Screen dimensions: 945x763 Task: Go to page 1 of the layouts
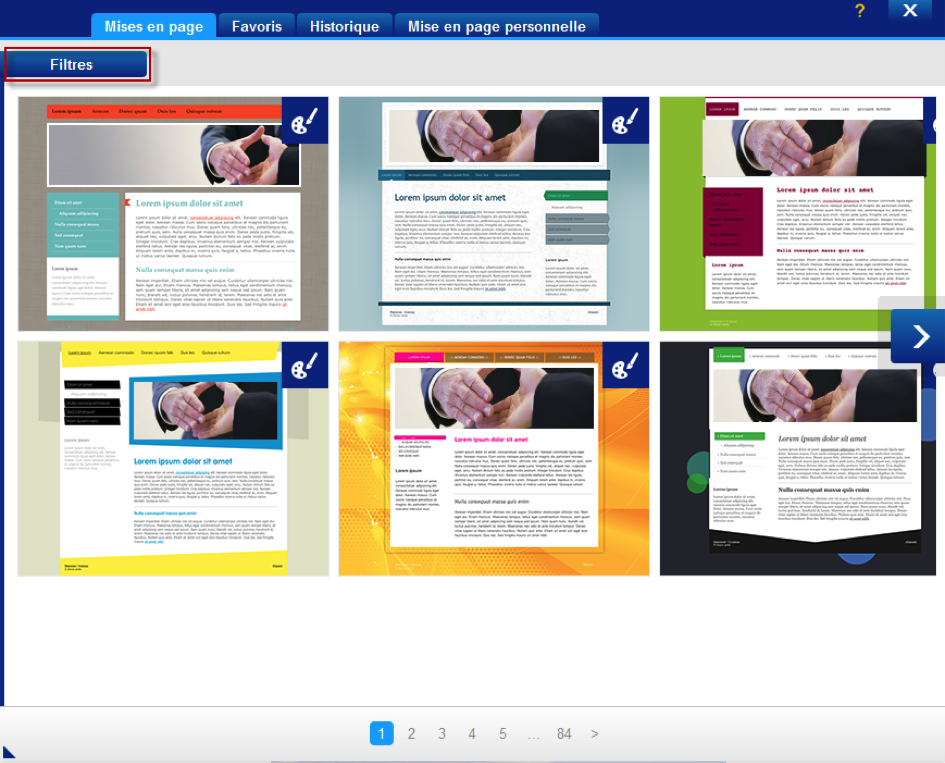(x=381, y=733)
